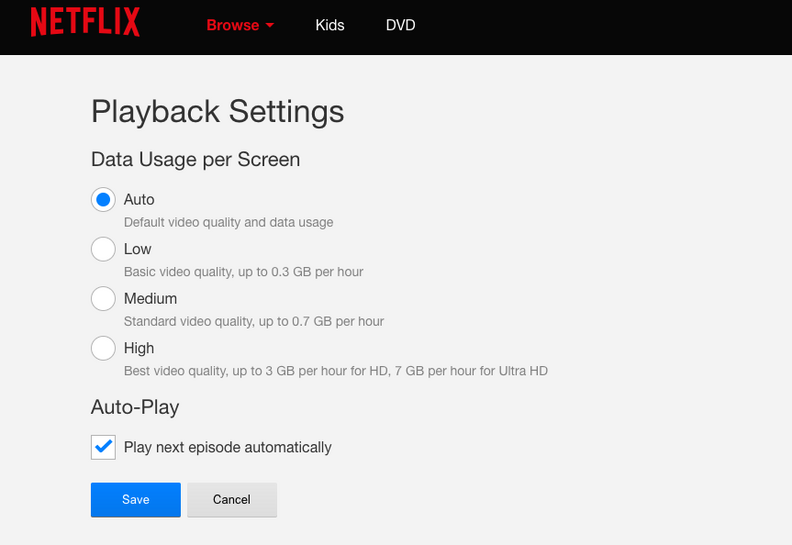Click the "Basic video quality" description text
792x545 pixels.
click(243, 272)
